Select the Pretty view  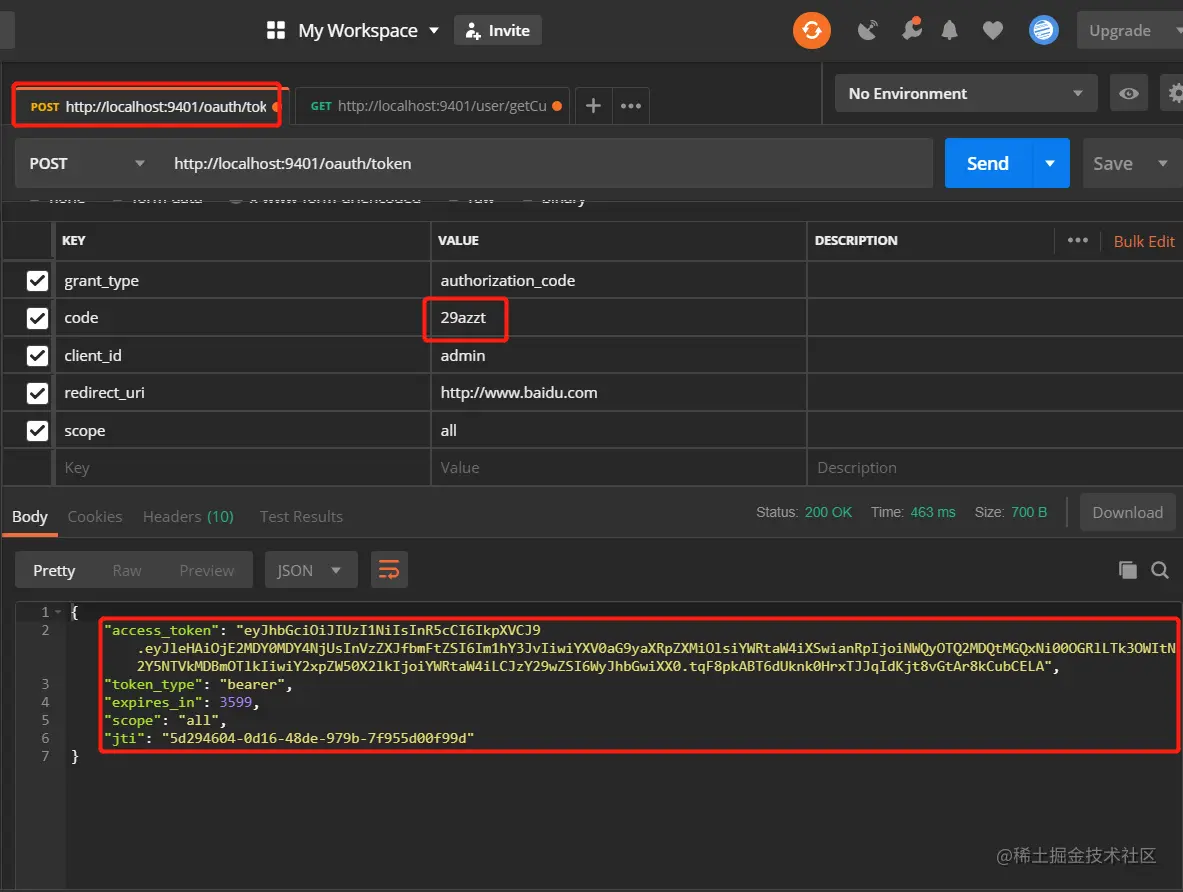(x=54, y=570)
